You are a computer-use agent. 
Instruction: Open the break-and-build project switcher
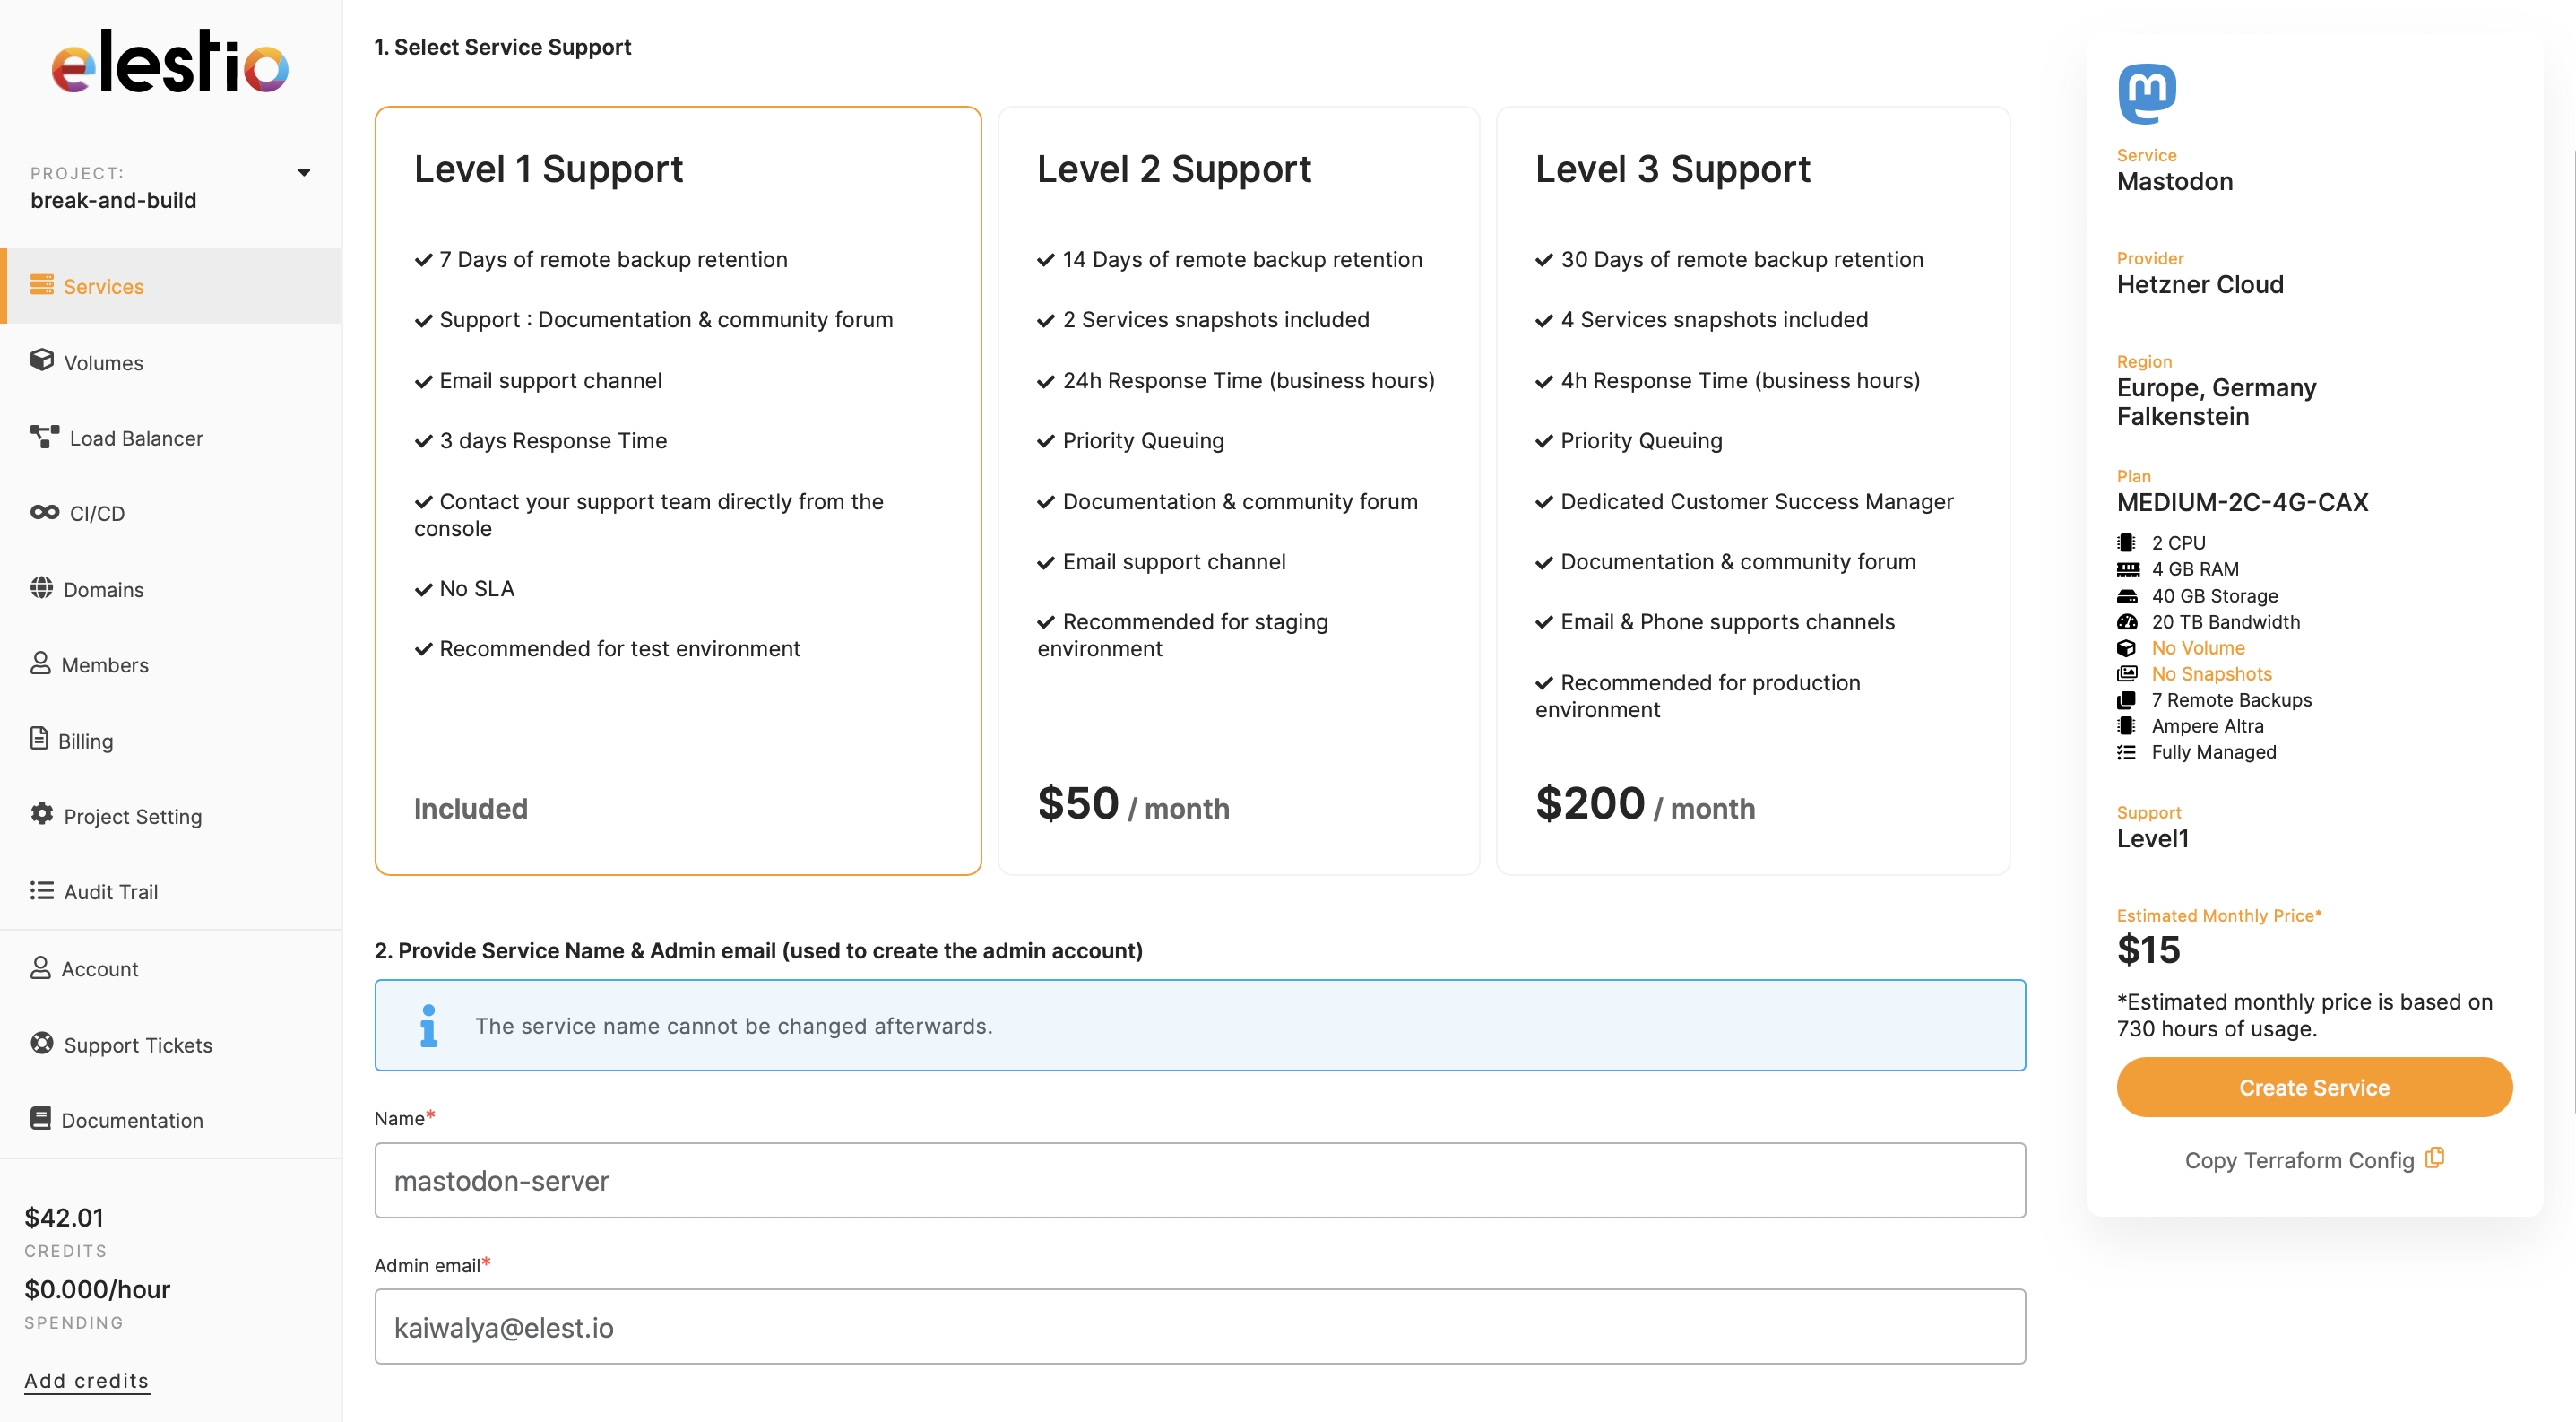[114, 200]
